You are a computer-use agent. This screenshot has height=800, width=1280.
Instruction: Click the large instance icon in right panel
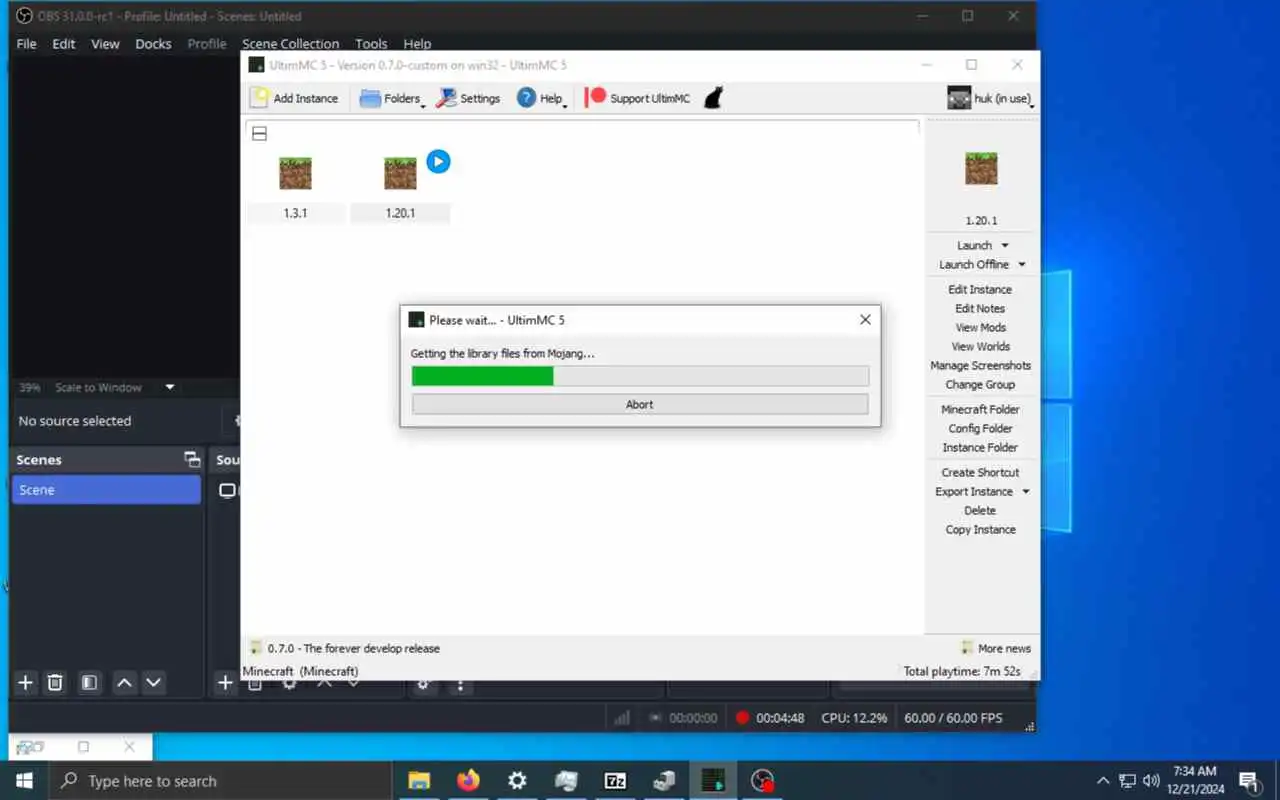click(x=981, y=168)
